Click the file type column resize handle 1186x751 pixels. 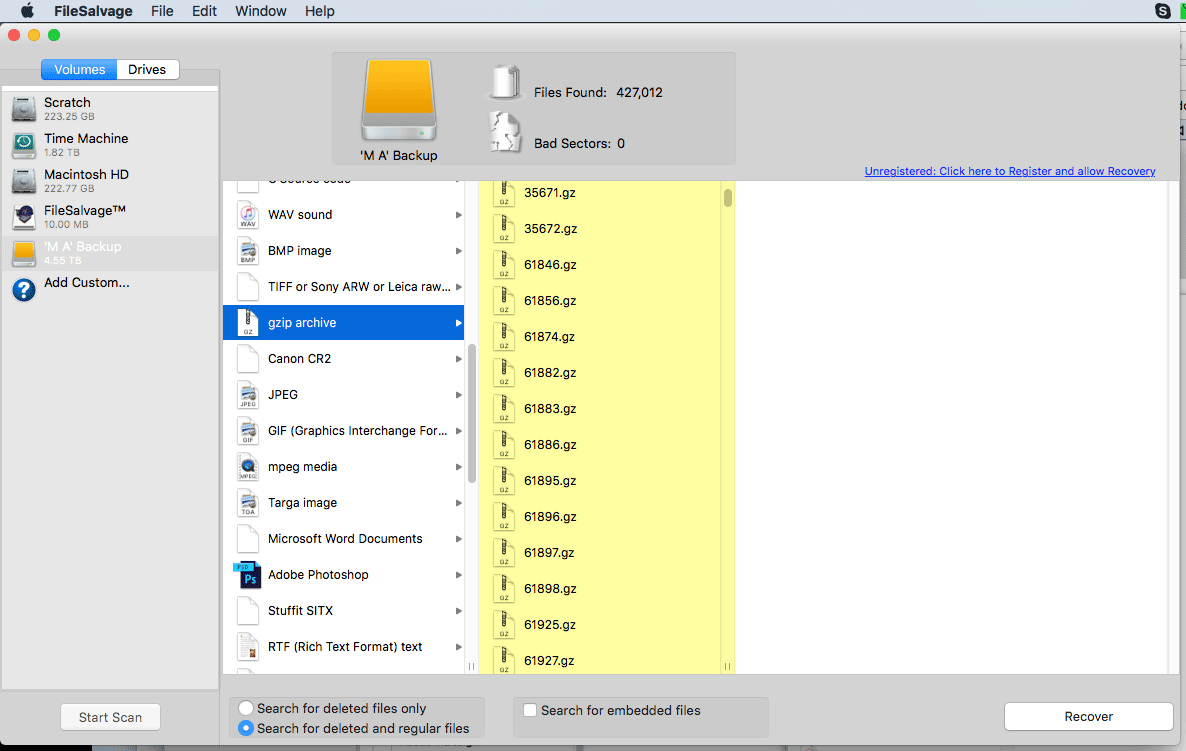471,666
